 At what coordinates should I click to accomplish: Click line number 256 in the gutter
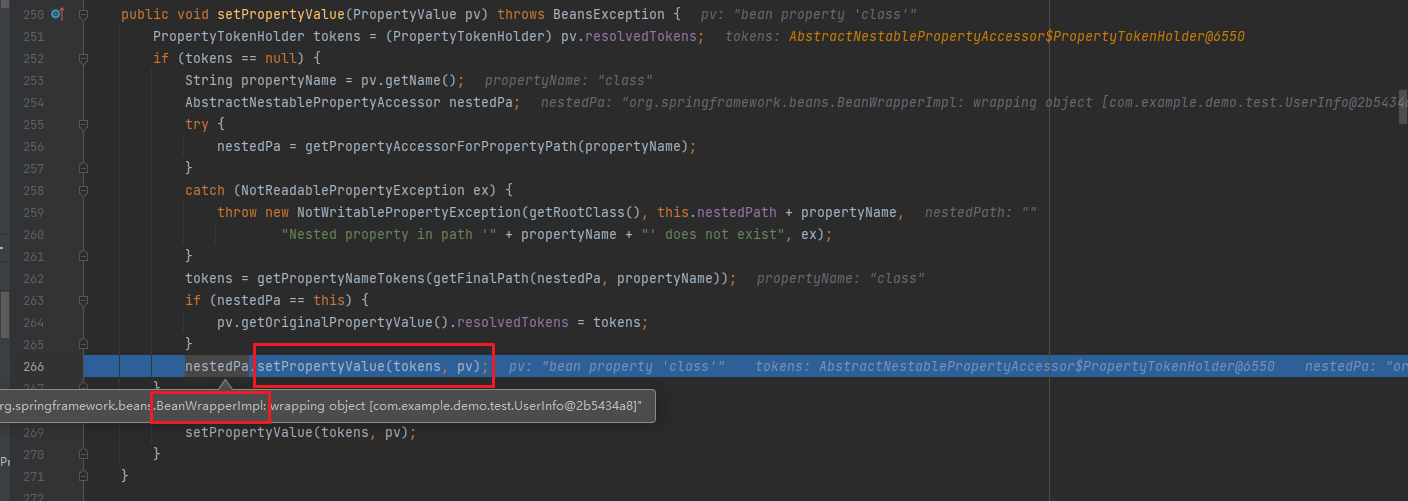[x=33, y=146]
